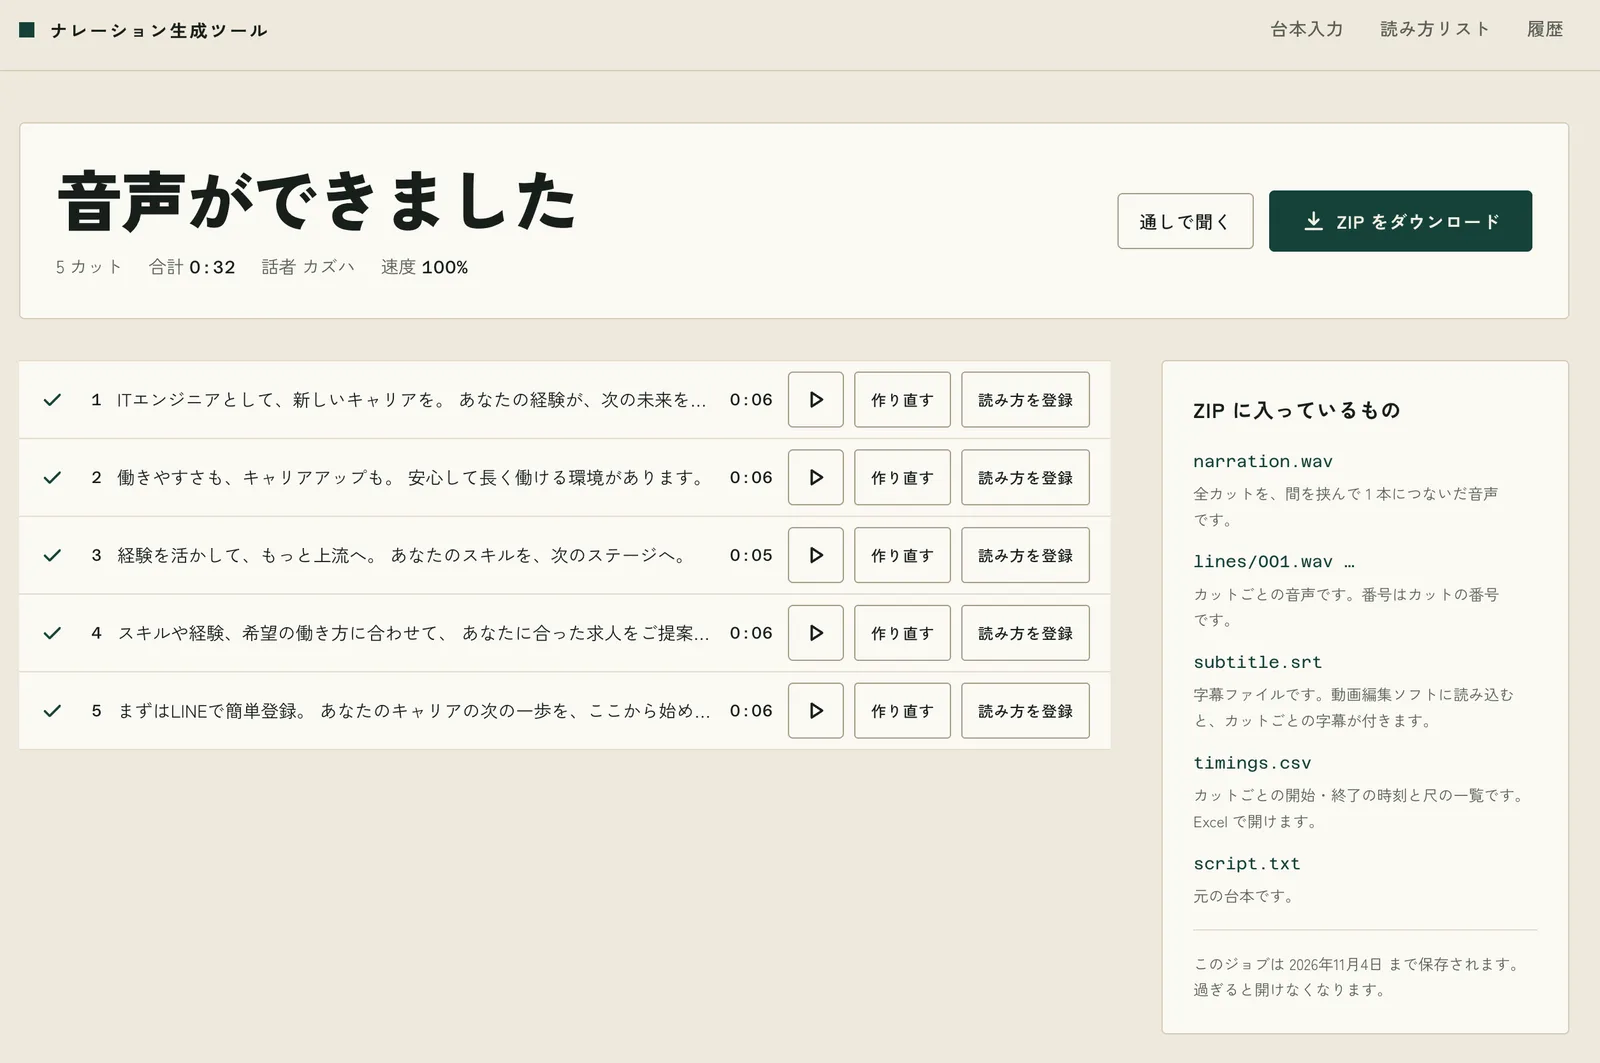Download the ZIP file

[x=1400, y=221]
